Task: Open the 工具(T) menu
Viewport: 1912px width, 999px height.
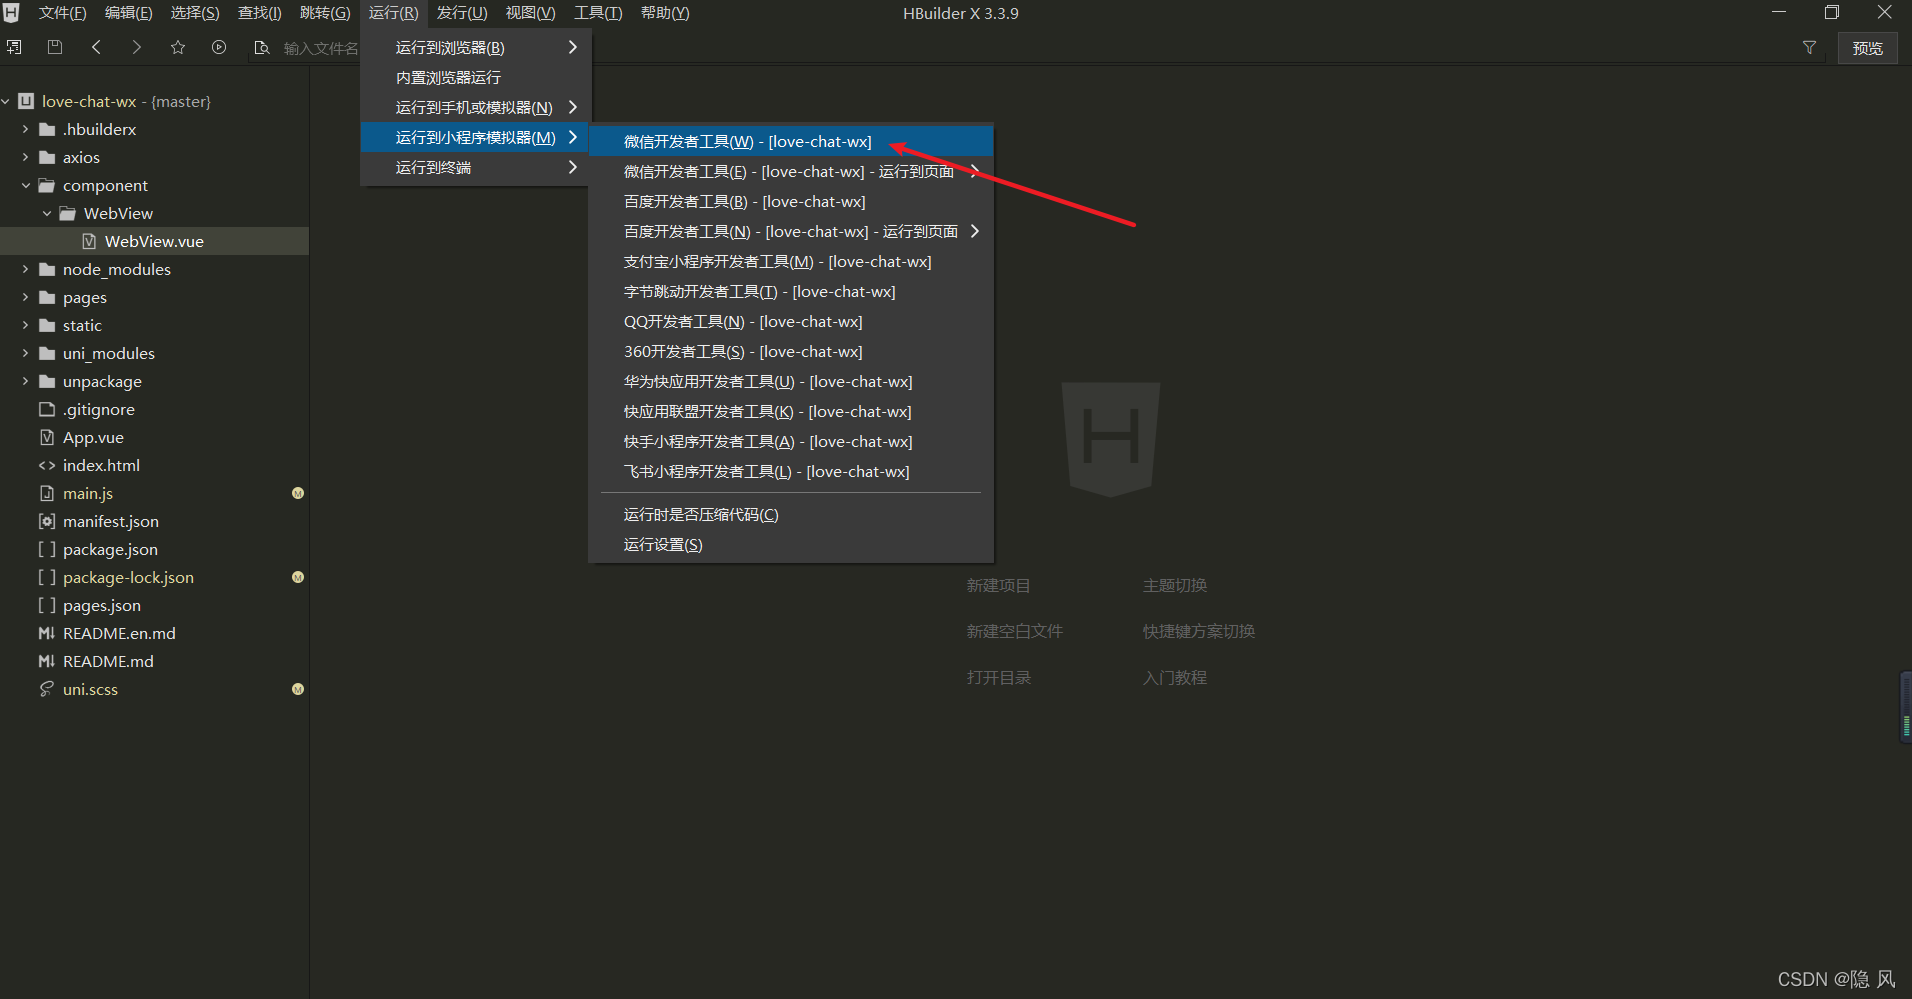Action: point(598,13)
